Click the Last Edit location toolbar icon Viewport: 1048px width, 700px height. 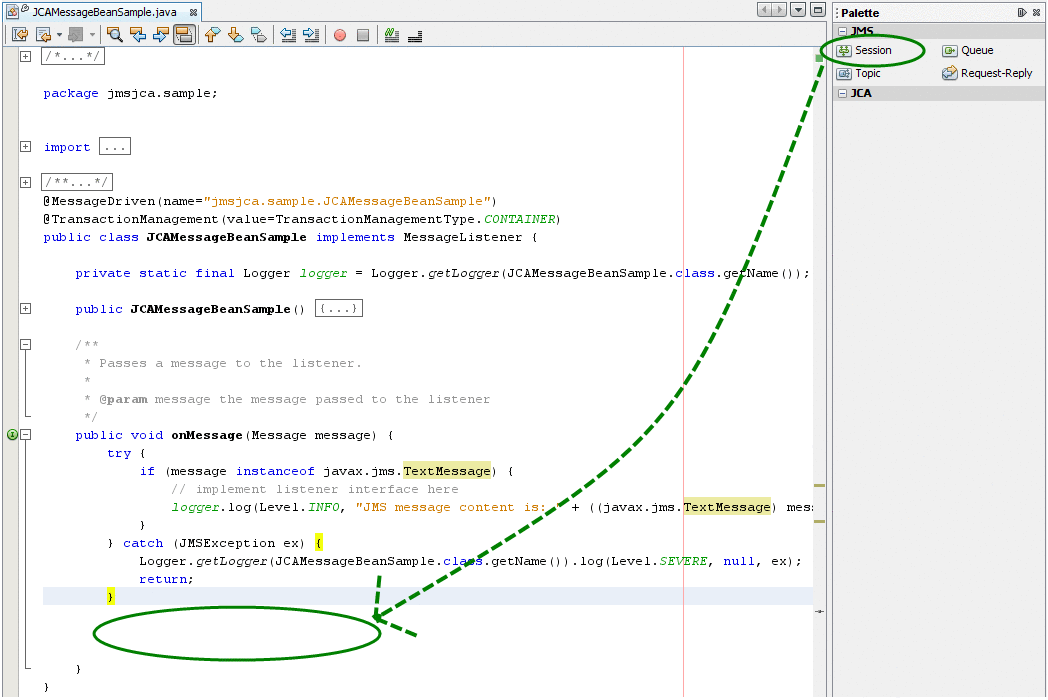tap(20, 35)
